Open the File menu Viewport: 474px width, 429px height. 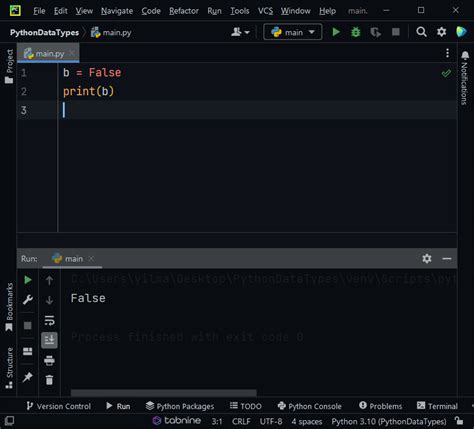pos(39,11)
